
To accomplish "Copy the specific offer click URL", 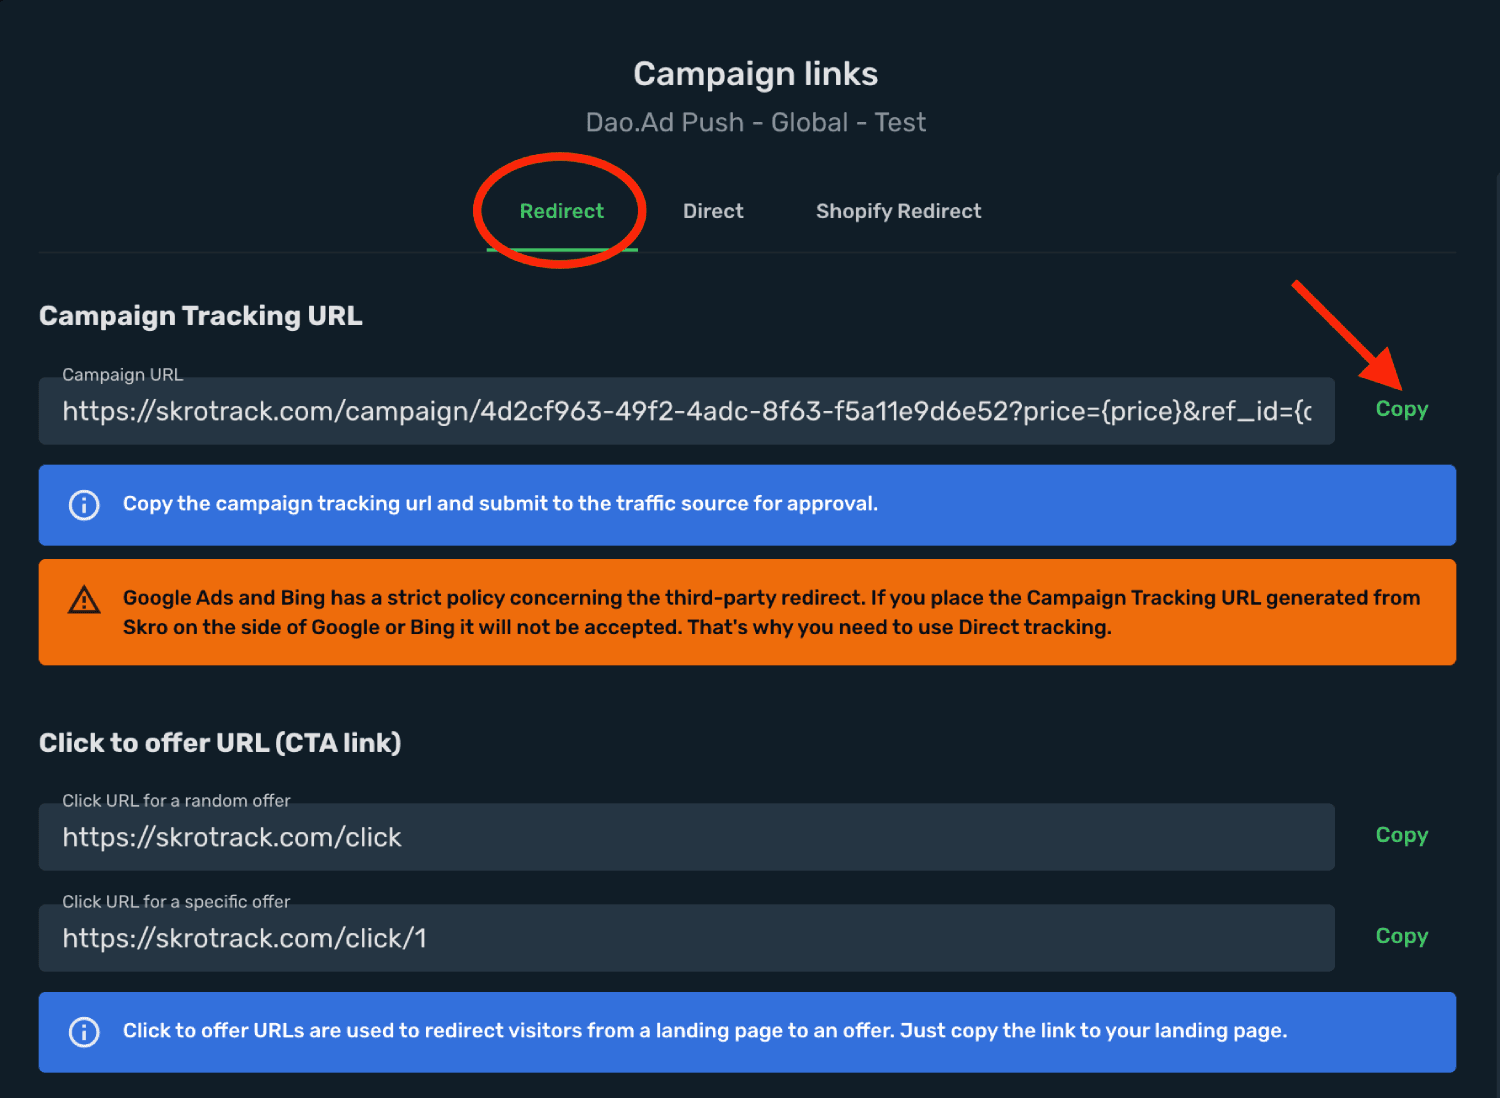I will 1401,936.
